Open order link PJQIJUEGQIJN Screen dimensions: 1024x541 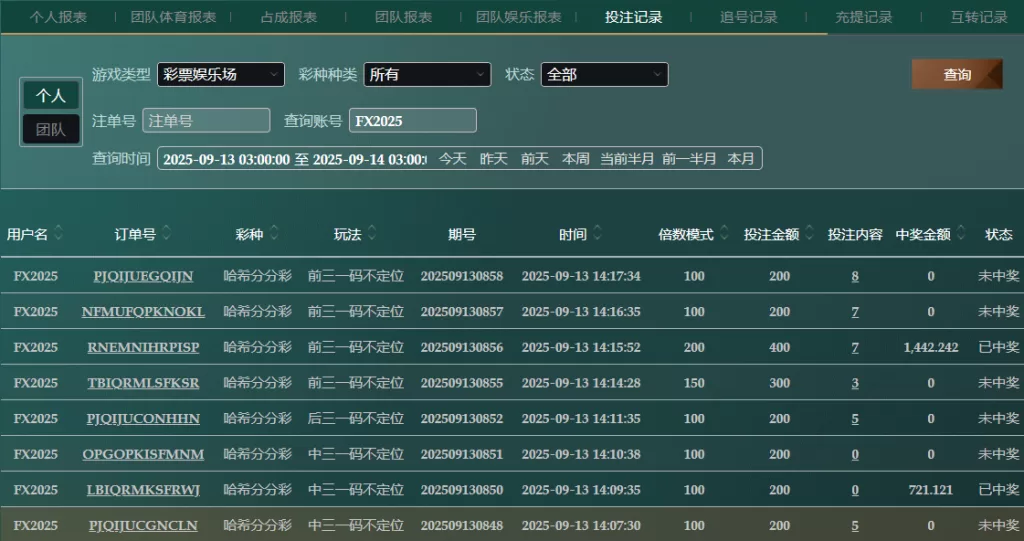(143, 276)
